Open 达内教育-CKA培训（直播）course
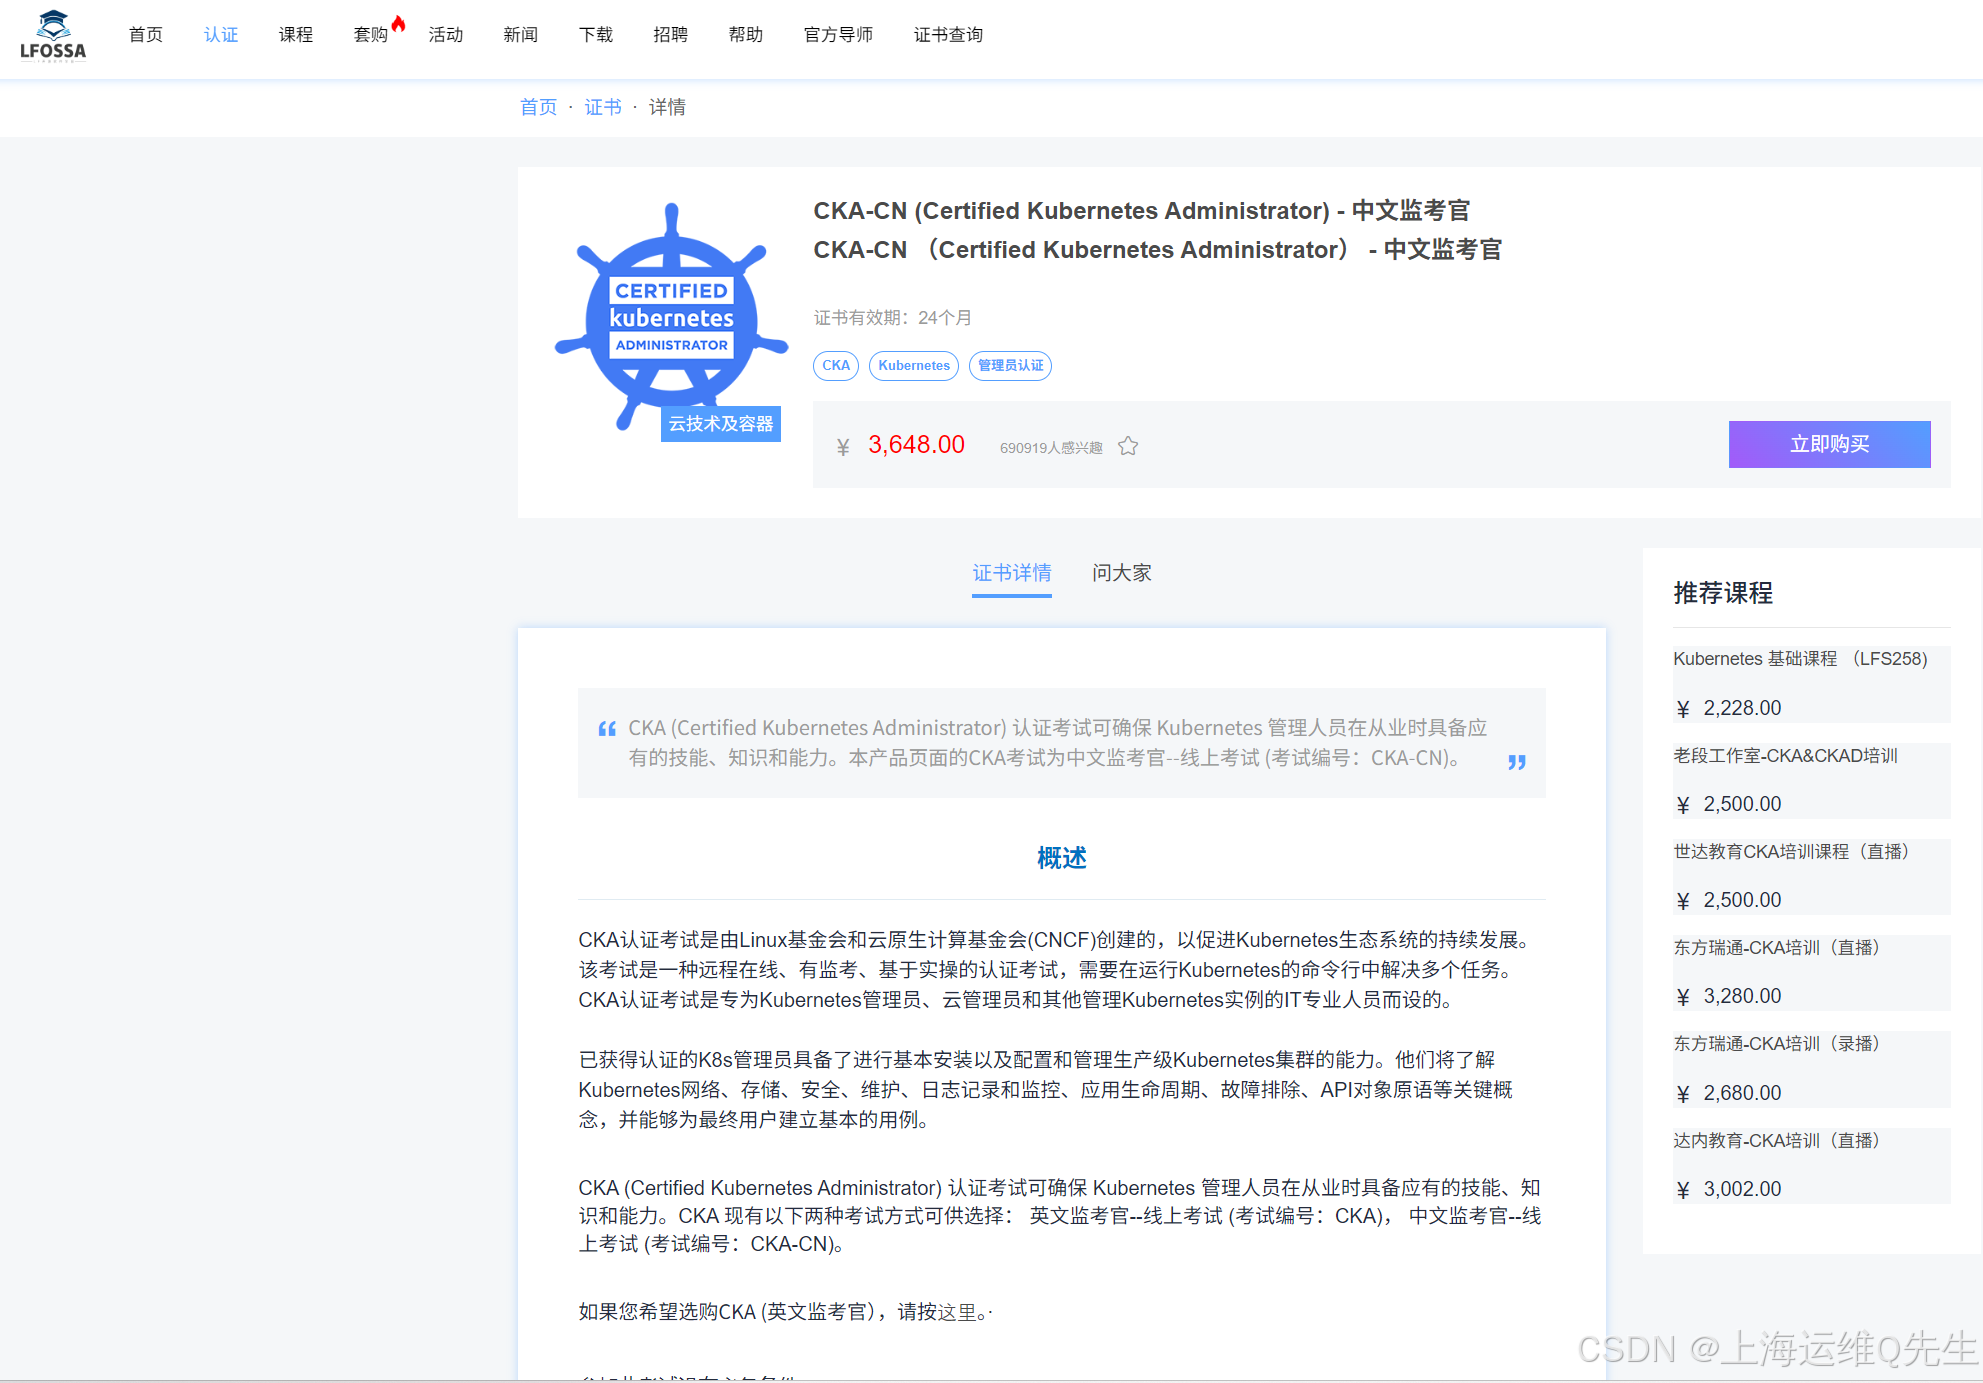Viewport: 1983px width, 1383px height. point(1777,1141)
